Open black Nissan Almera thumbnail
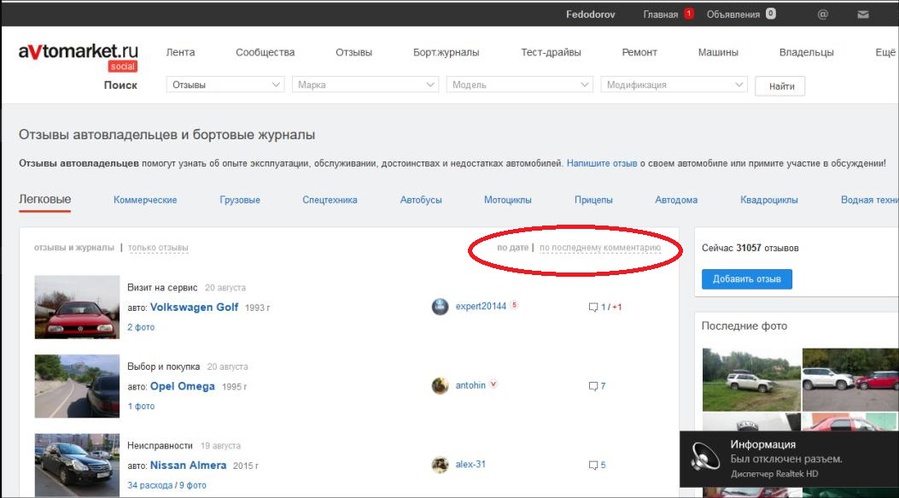Image resolution: width=899 pixels, height=498 pixels. [x=77, y=465]
